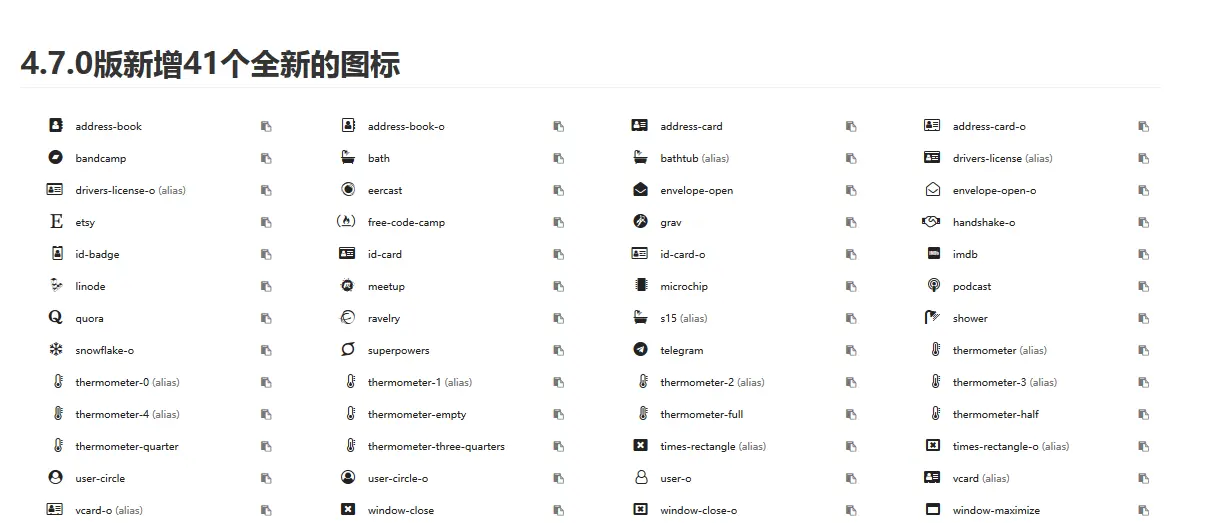Open the thermometer (alias) link
Image resolution: width=1219 pixels, height=523 pixels.
point(1000,350)
